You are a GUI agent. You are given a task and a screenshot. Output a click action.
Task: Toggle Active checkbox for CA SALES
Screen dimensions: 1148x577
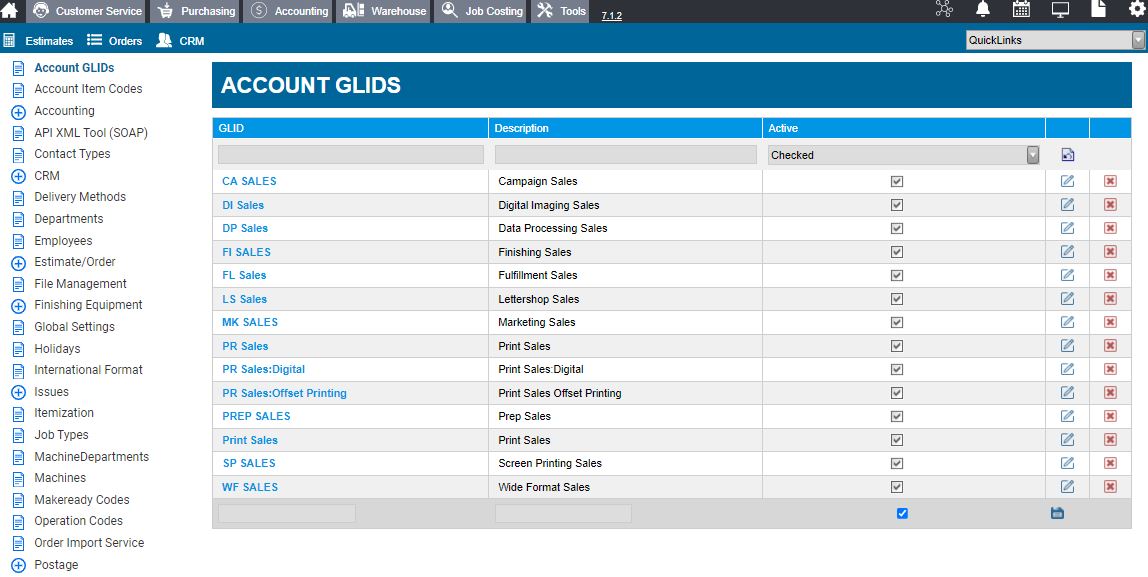(x=897, y=181)
